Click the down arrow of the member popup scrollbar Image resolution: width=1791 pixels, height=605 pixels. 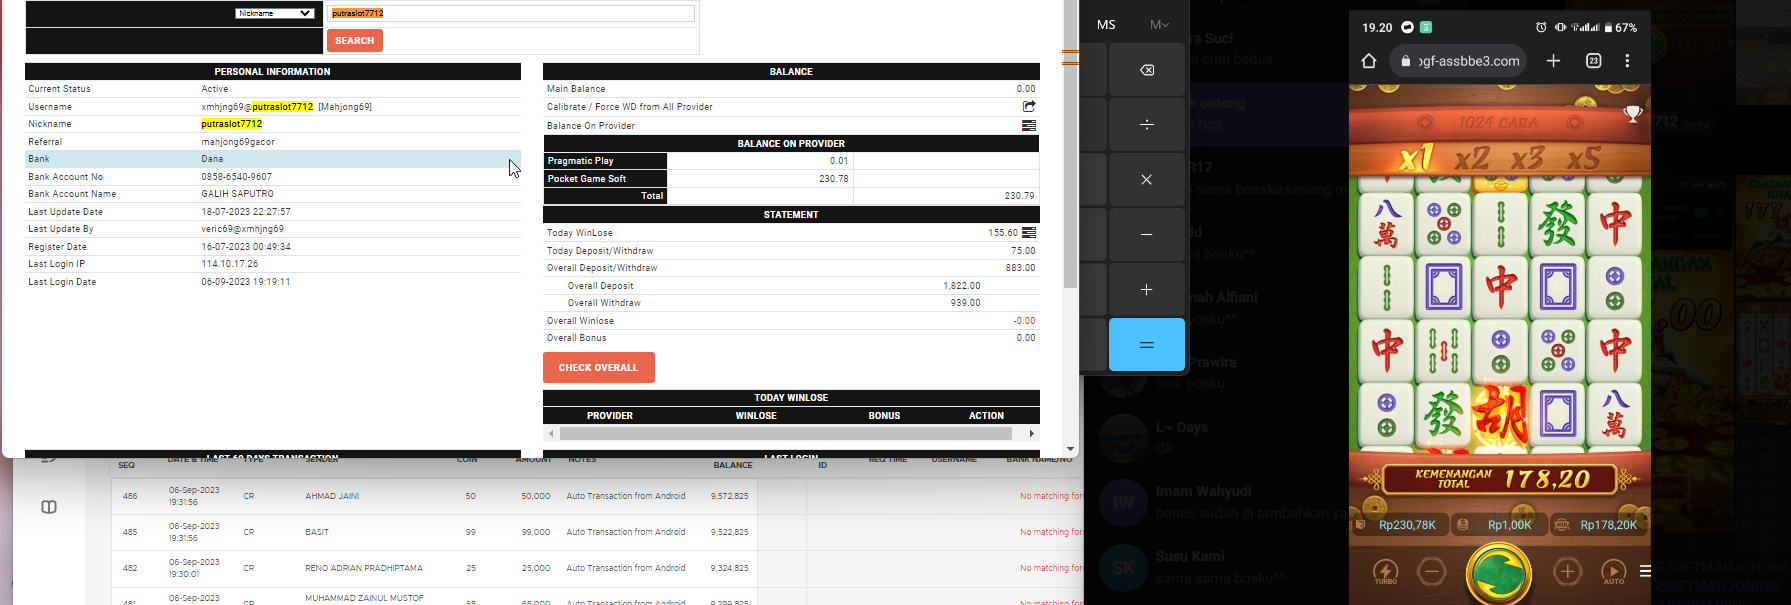tap(1070, 449)
